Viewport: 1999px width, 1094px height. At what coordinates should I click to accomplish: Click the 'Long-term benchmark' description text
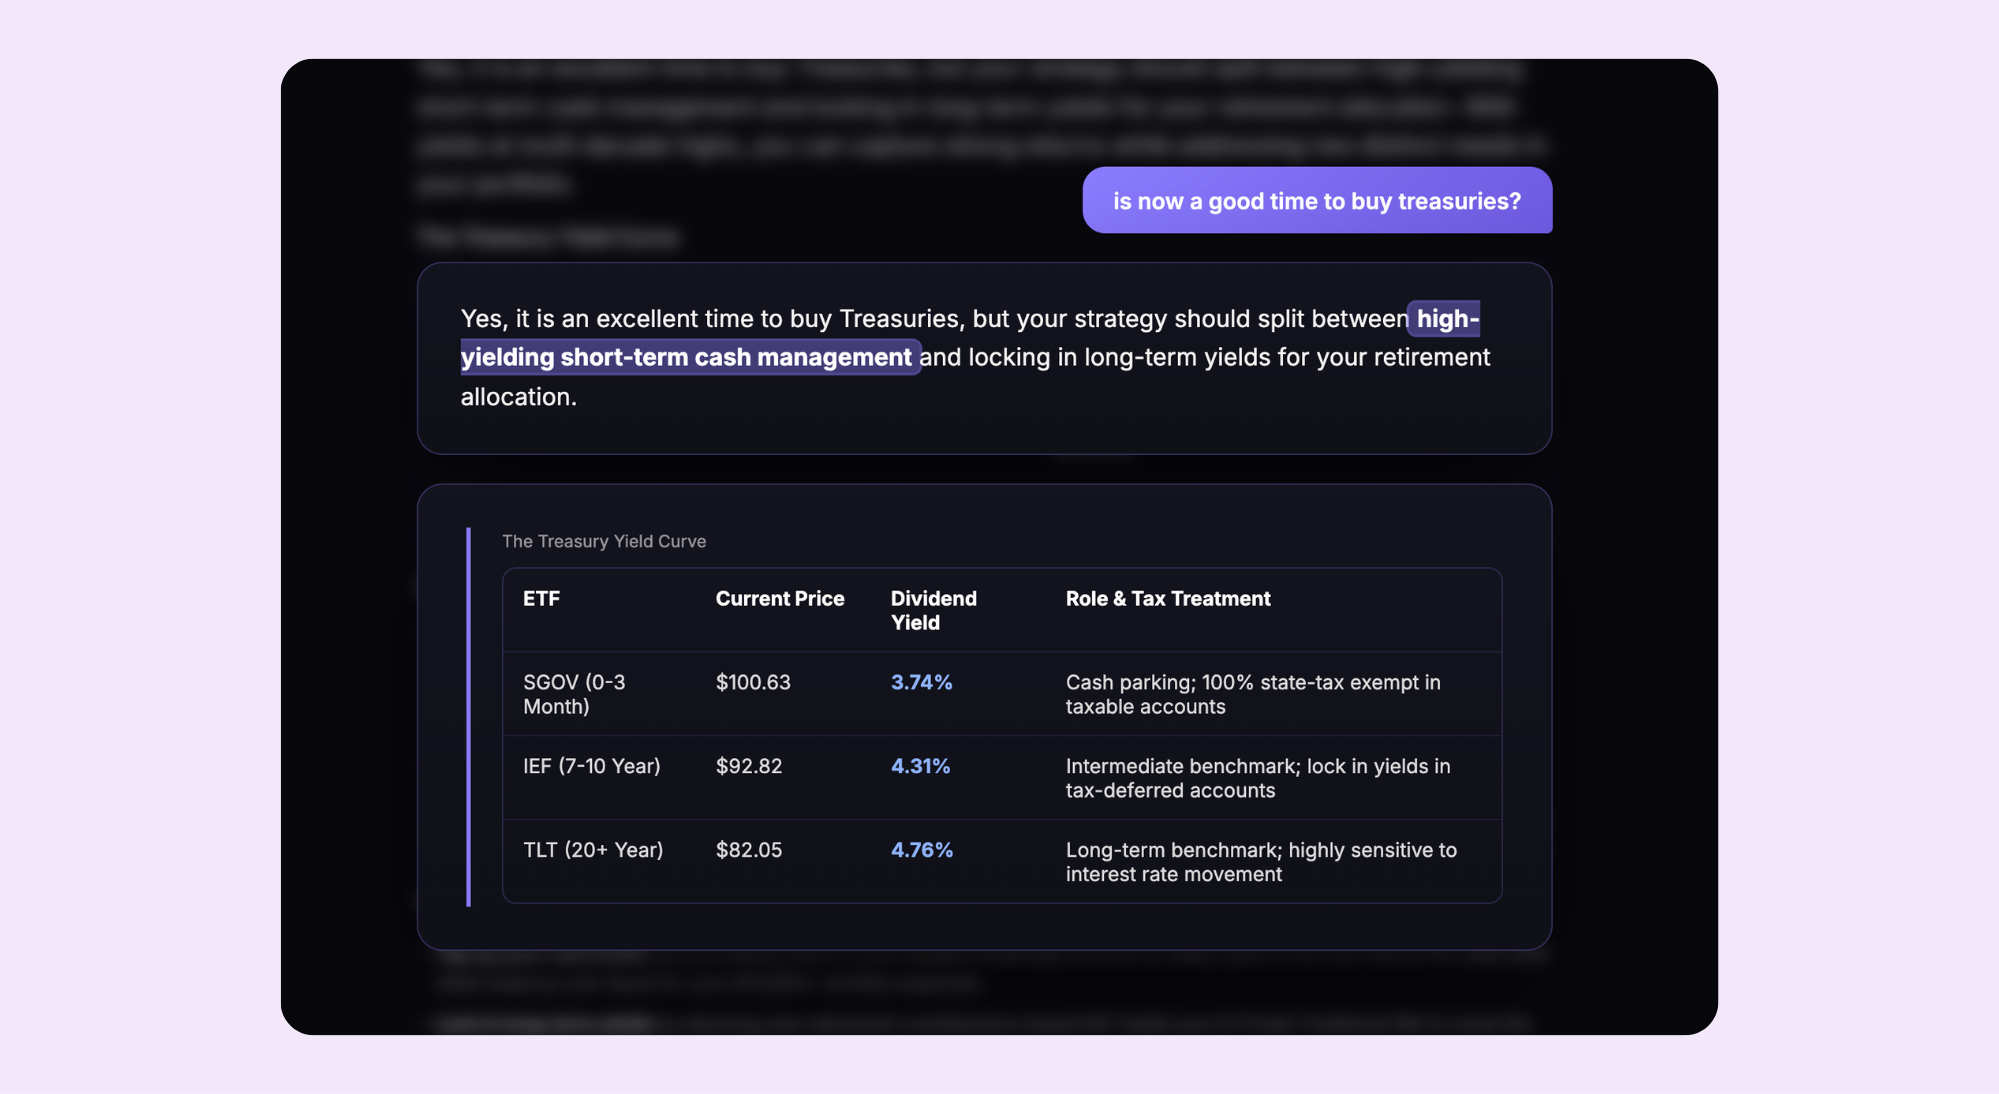click(1261, 862)
